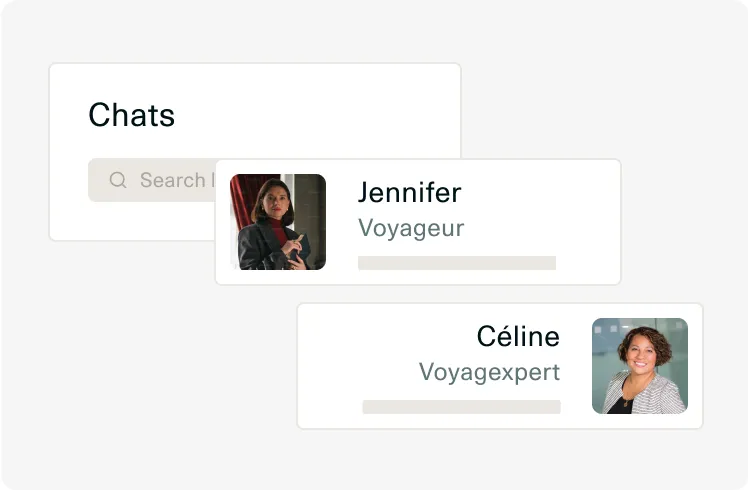The image size is (748, 490).
Task: Open Jennifer's profile photo
Action: click(278, 222)
